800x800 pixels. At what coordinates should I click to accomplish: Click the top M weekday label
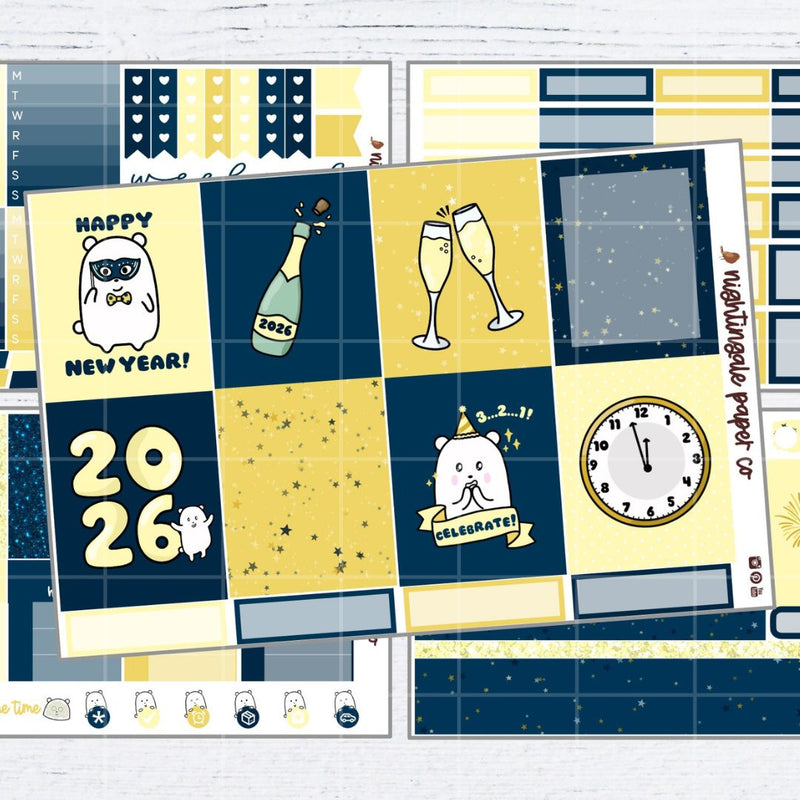pos(16,76)
